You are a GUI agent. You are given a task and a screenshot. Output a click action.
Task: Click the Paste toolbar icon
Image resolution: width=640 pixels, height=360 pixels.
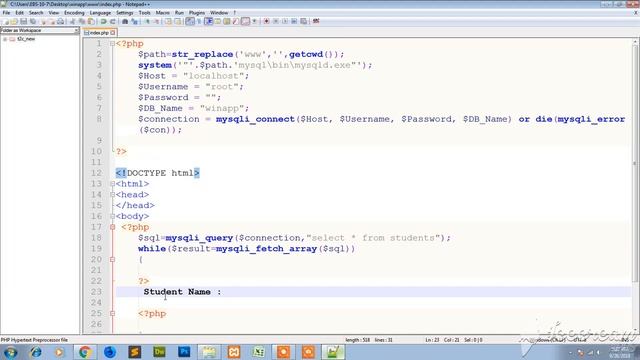(x=91, y=21)
